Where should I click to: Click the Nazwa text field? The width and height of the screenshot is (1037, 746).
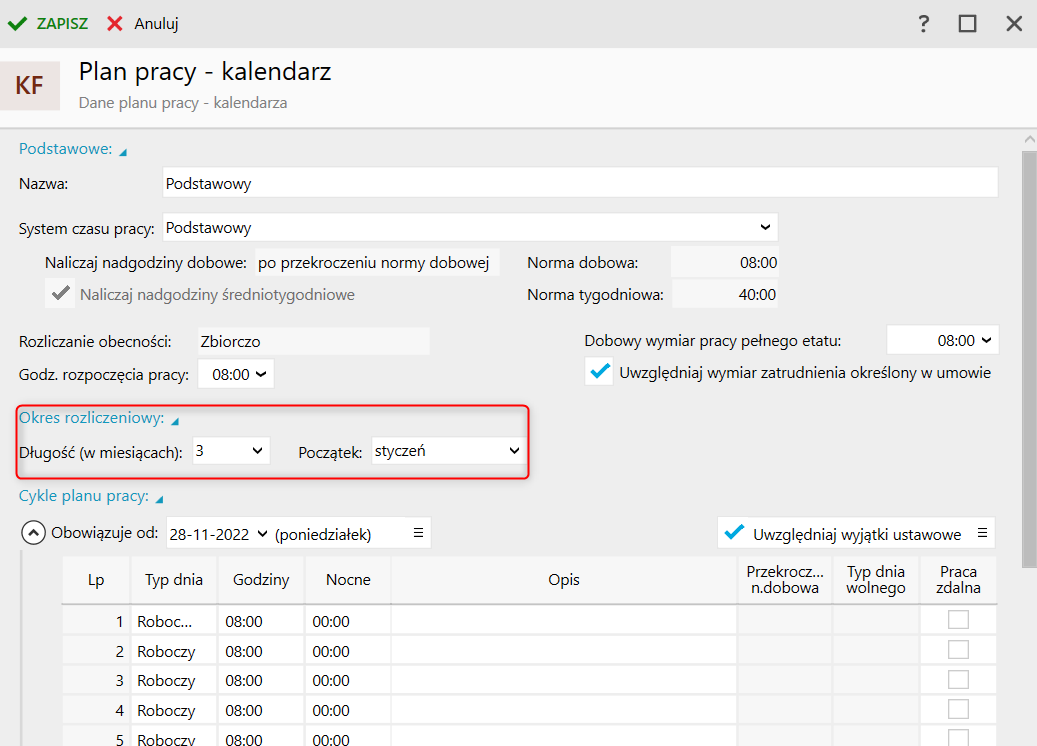tap(580, 183)
